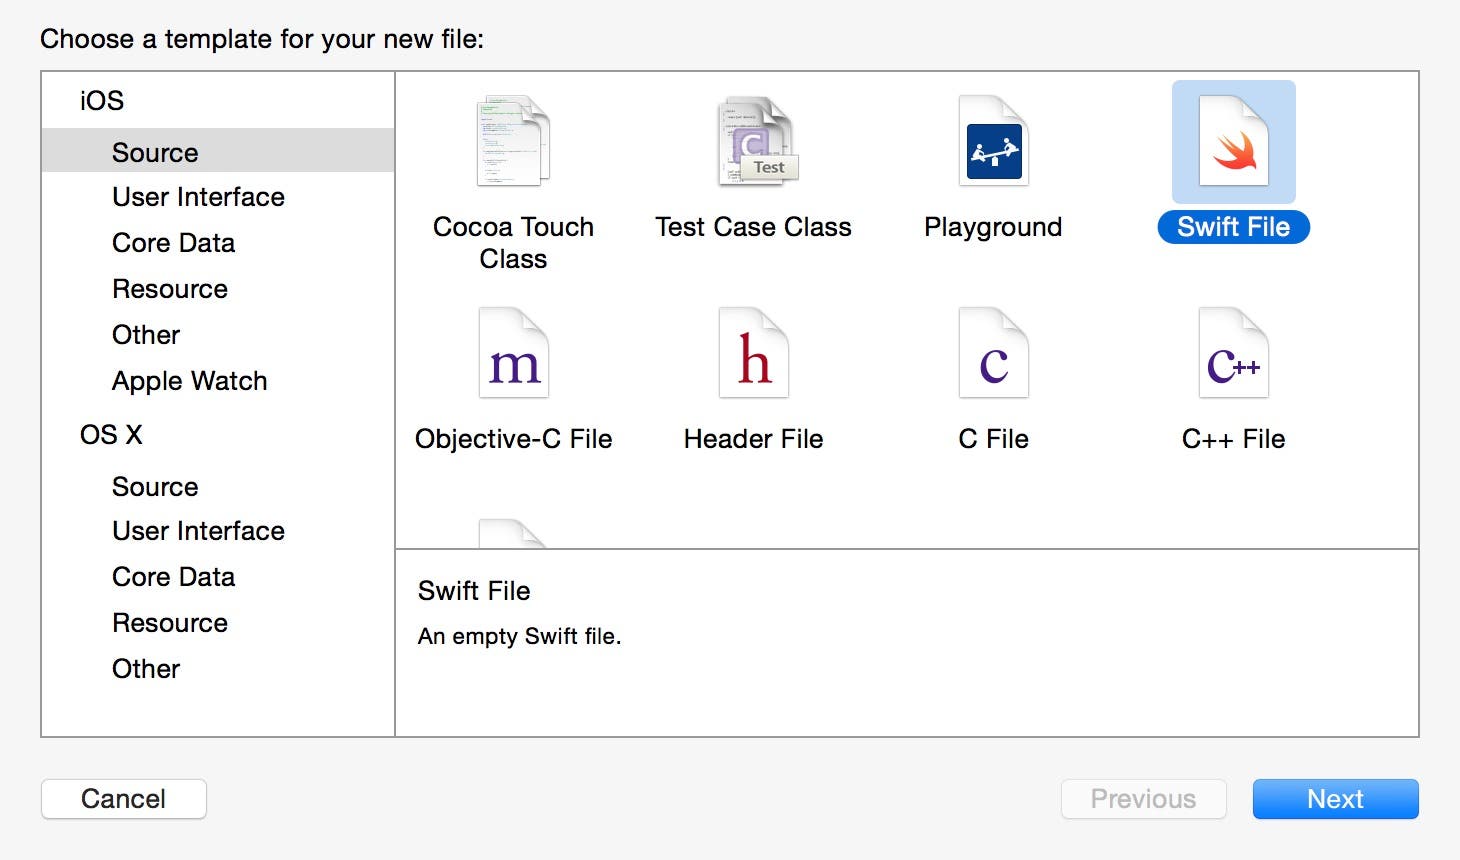Open the Apple Watch category
The width and height of the screenshot is (1460, 860).
pos(189,381)
